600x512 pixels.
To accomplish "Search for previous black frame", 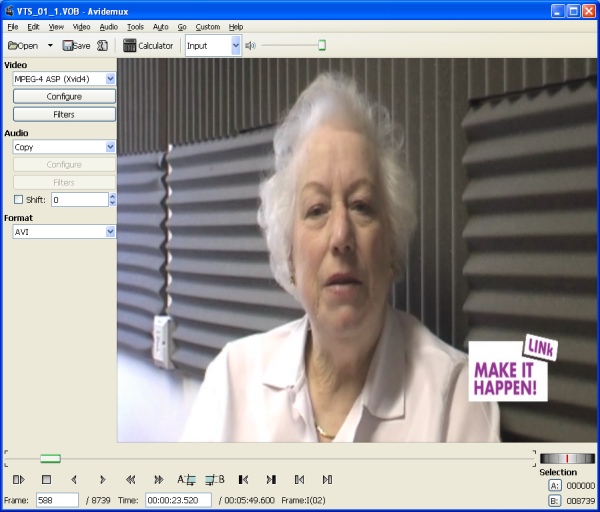I will coord(243,479).
